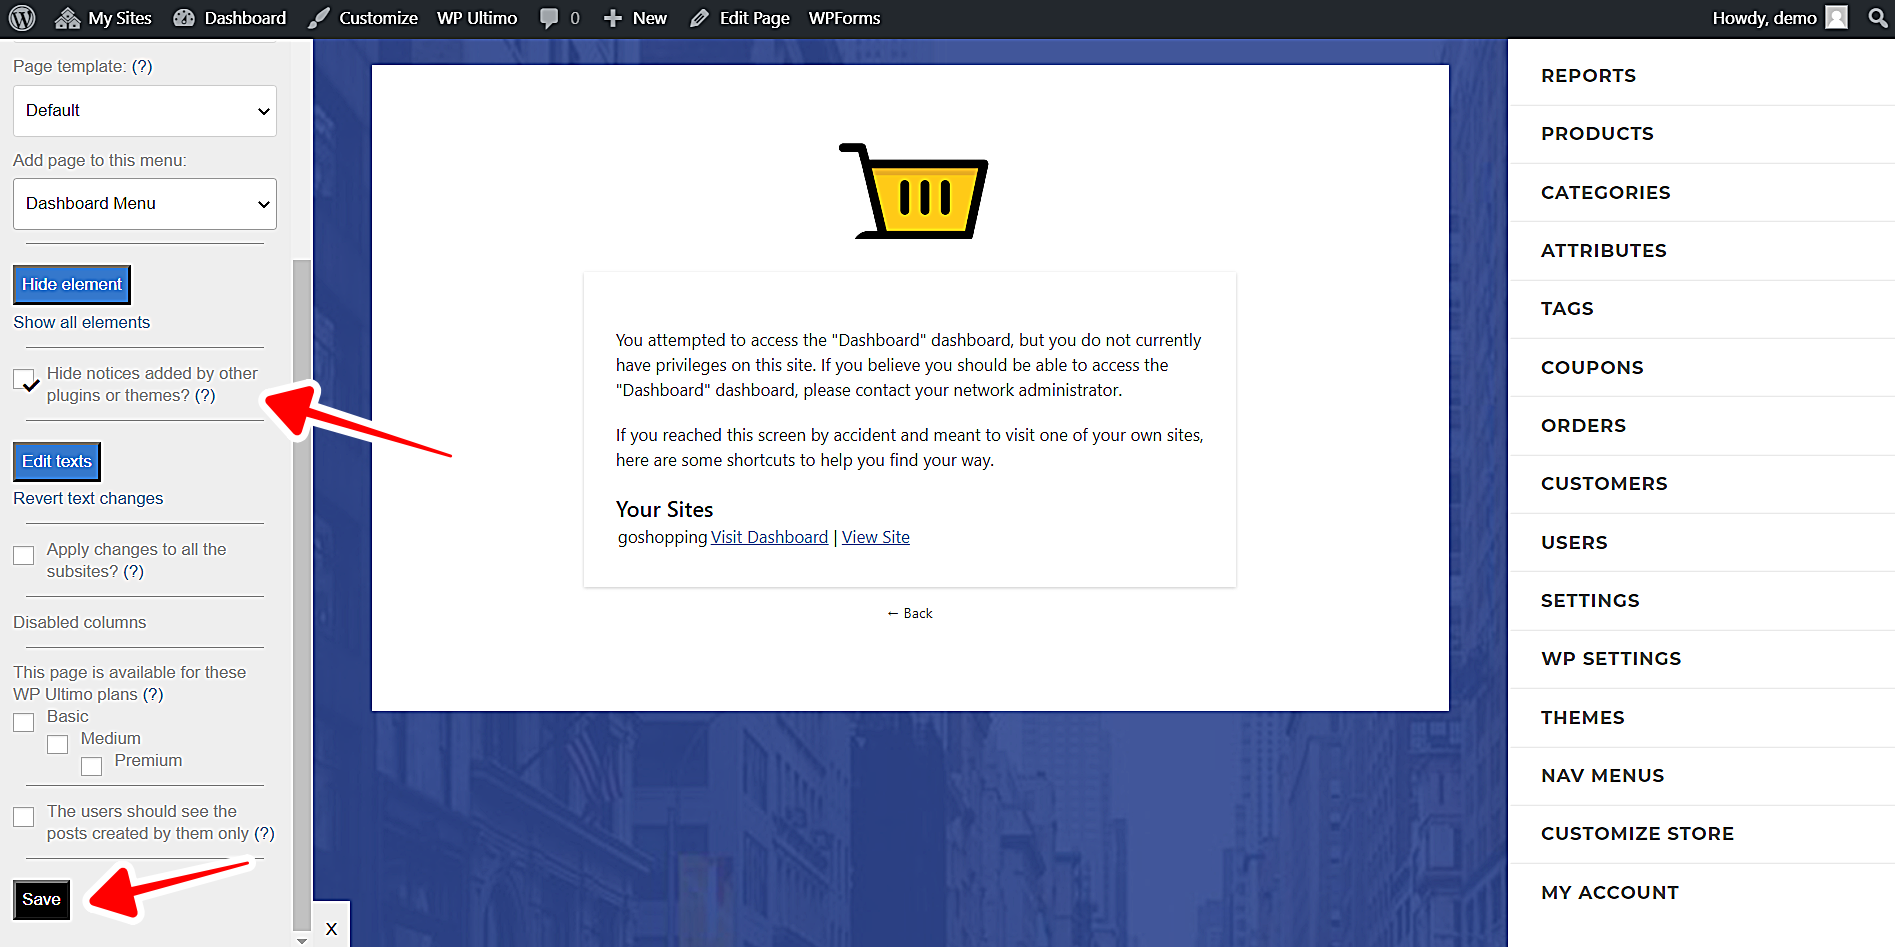Open help (?) for WP Ultimo plans
The width and height of the screenshot is (1895, 947).
click(x=153, y=694)
